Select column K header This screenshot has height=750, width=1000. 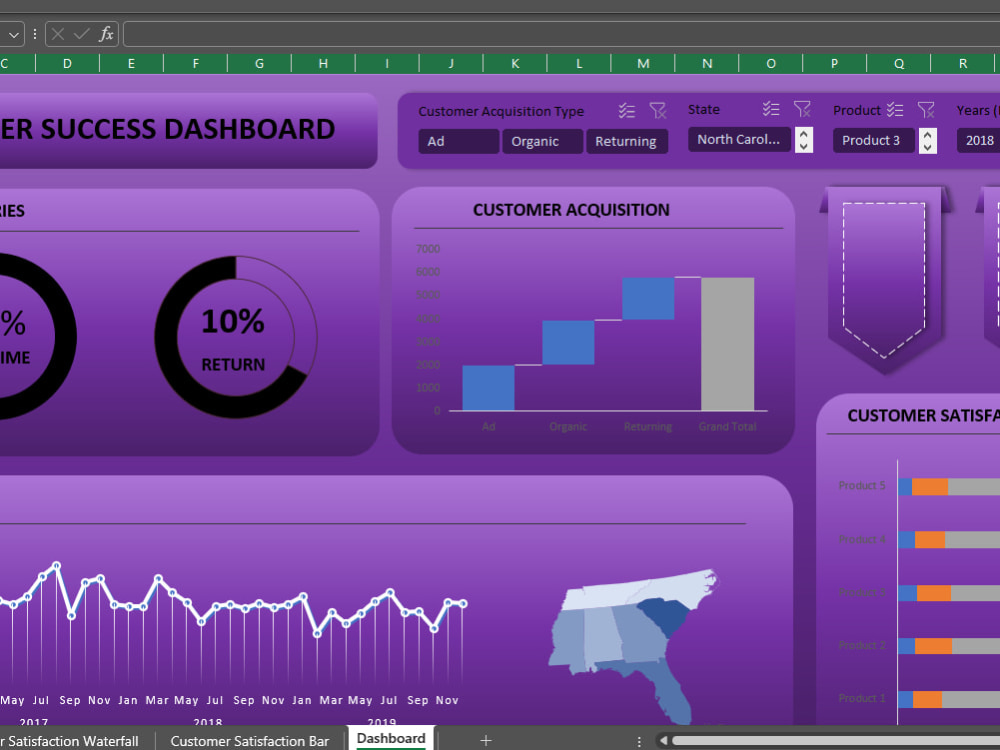click(515, 63)
